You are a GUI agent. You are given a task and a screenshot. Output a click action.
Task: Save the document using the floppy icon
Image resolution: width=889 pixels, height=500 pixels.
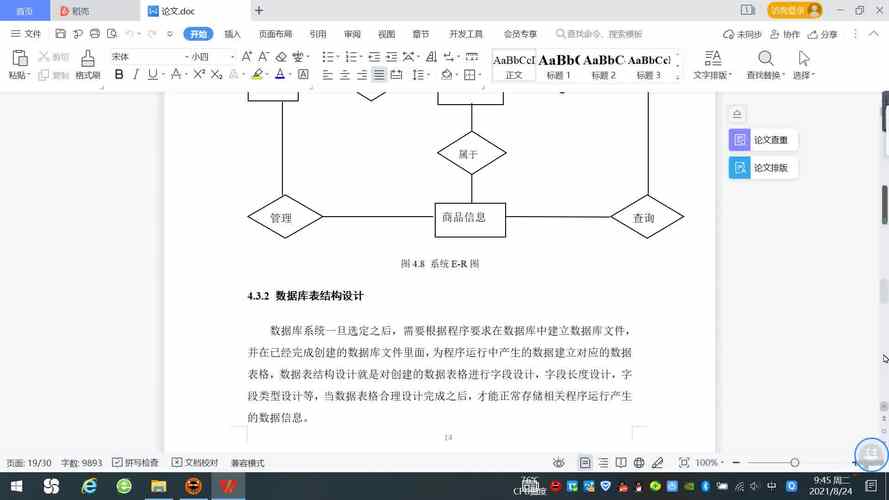tap(60, 34)
